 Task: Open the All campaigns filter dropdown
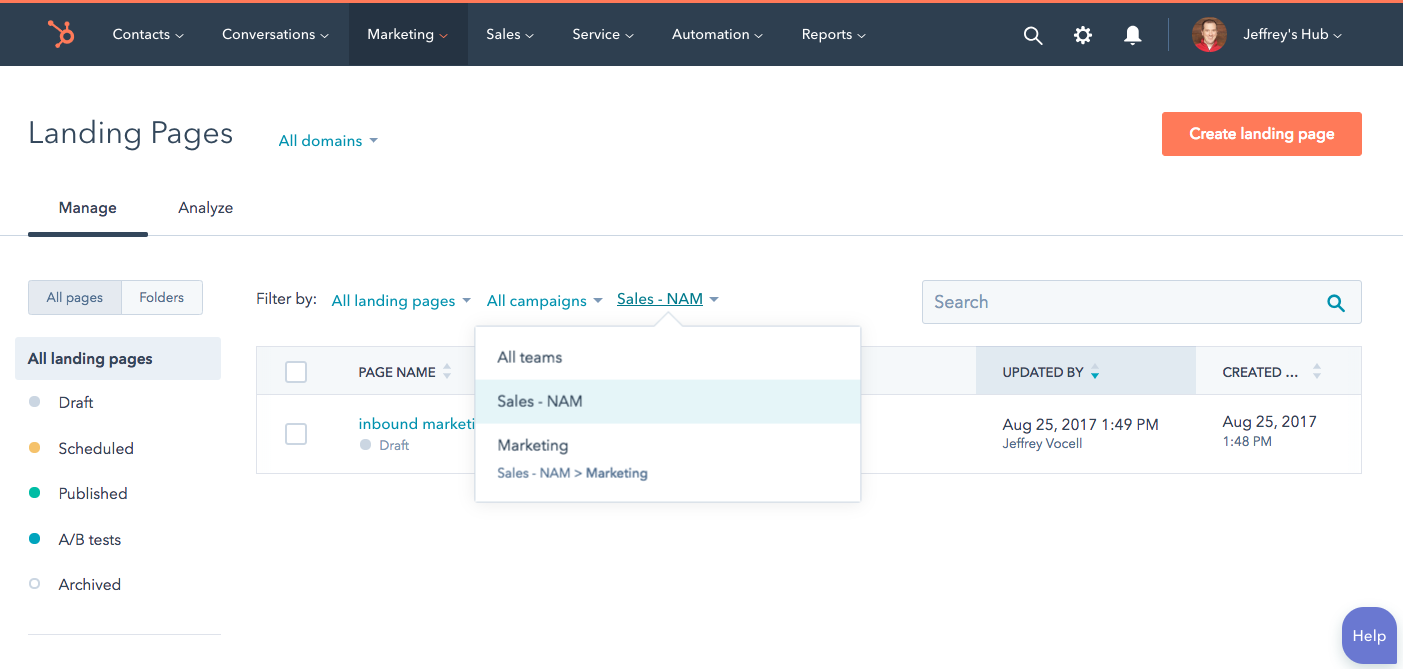click(x=544, y=301)
